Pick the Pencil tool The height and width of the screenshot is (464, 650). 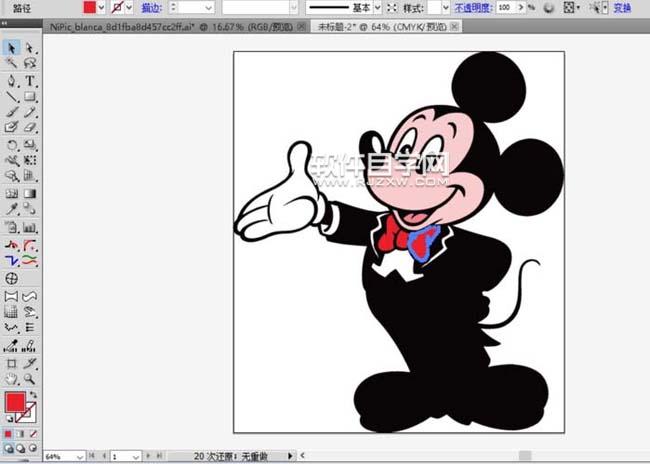click(29, 112)
